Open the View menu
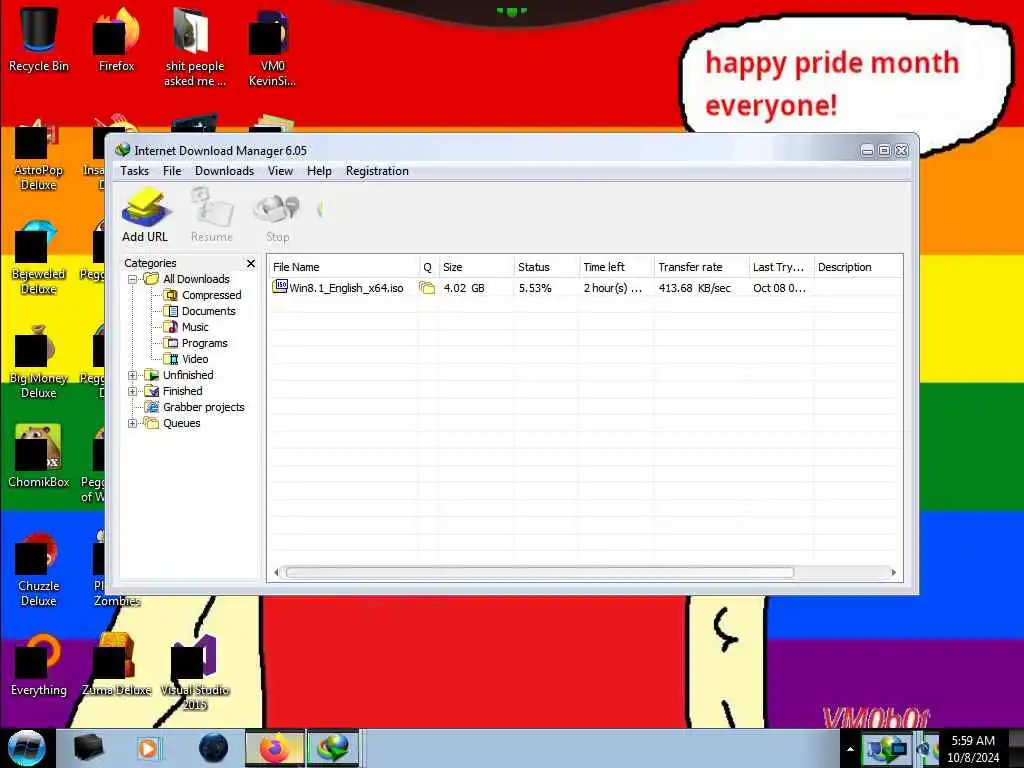Image resolution: width=1024 pixels, height=768 pixels. coord(280,171)
